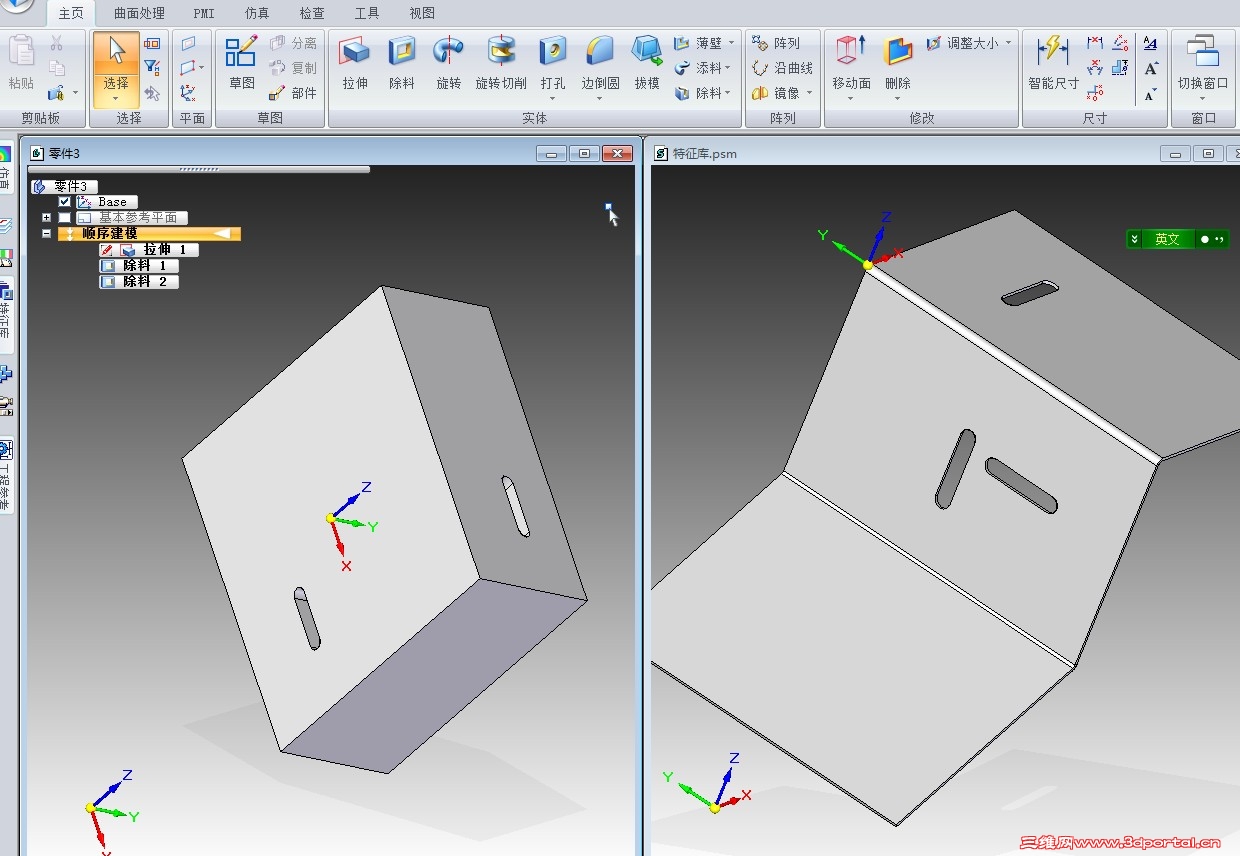Screen dimensions: 1240x856
Task: Open the PMI ribbon tab
Action: pos(204,13)
